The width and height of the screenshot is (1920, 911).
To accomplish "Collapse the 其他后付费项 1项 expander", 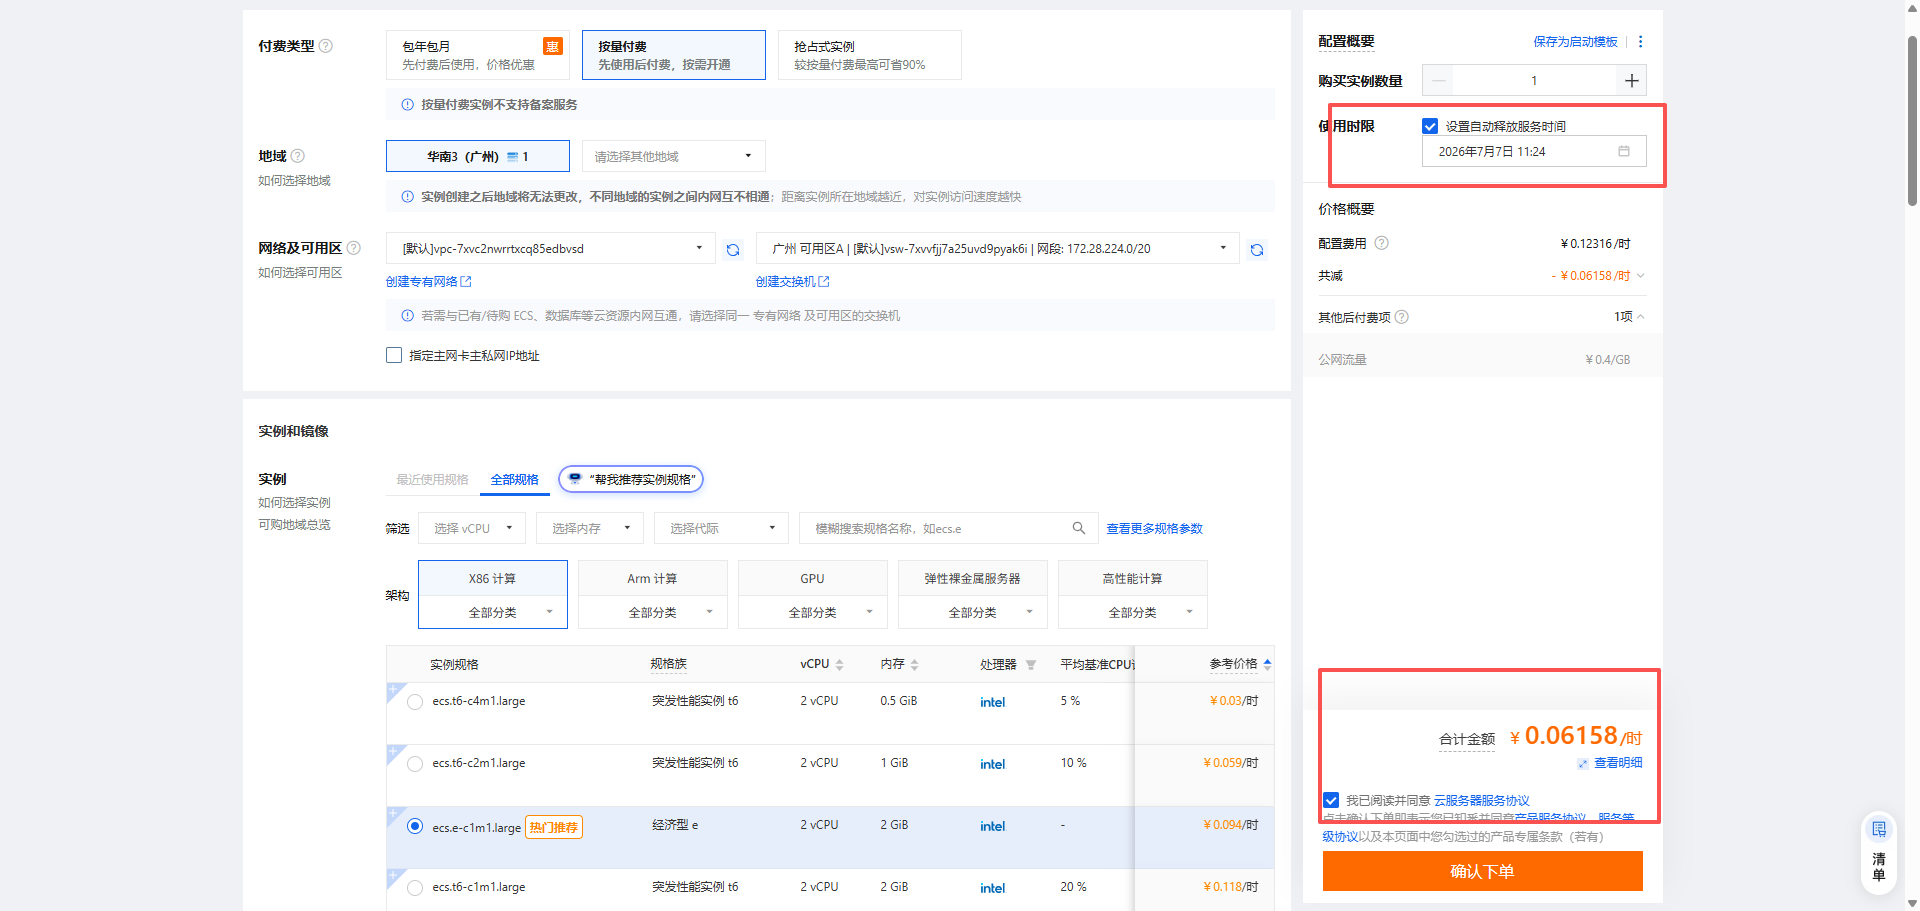I will point(1629,317).
